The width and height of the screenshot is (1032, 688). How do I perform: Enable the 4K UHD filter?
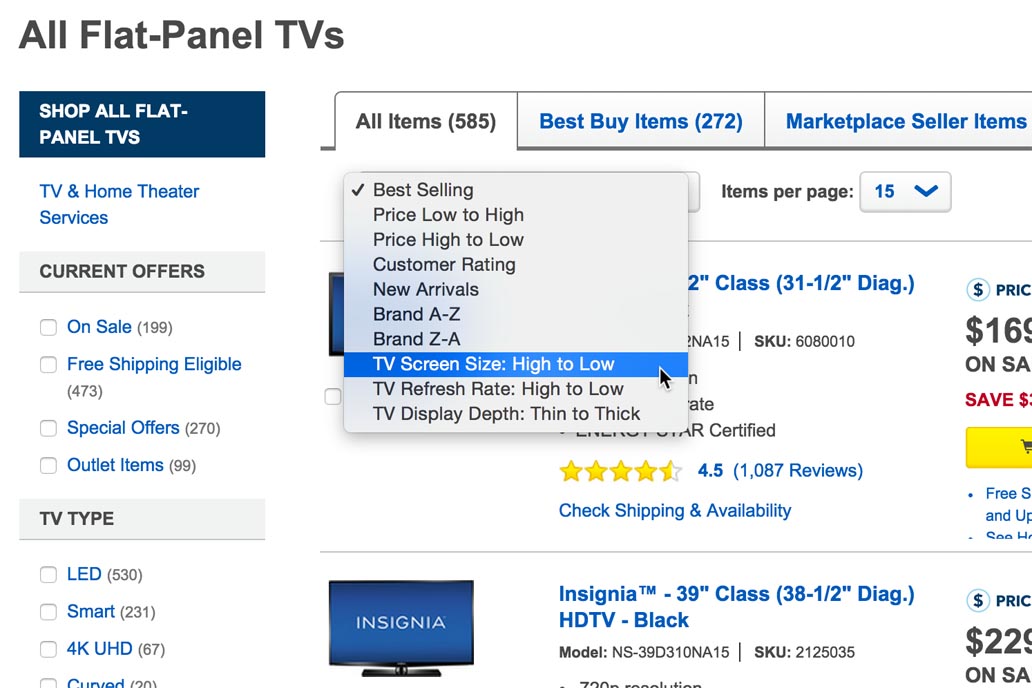(48, 649)
